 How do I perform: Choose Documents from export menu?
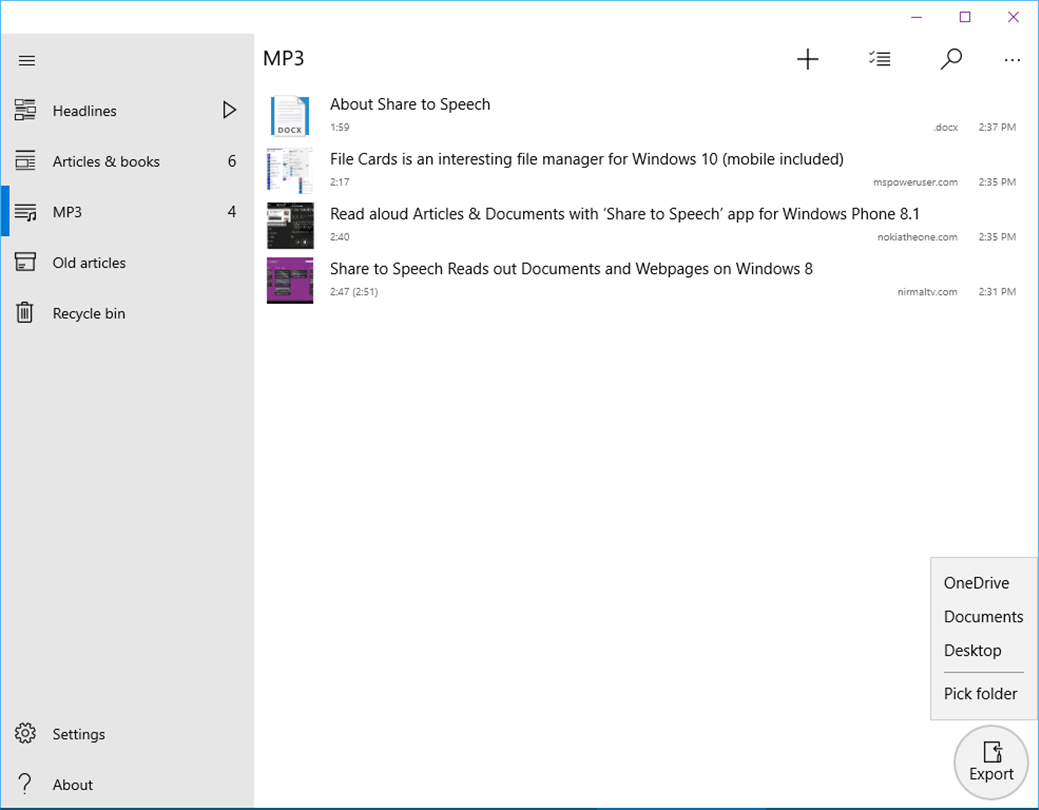(x=983, y=616)
